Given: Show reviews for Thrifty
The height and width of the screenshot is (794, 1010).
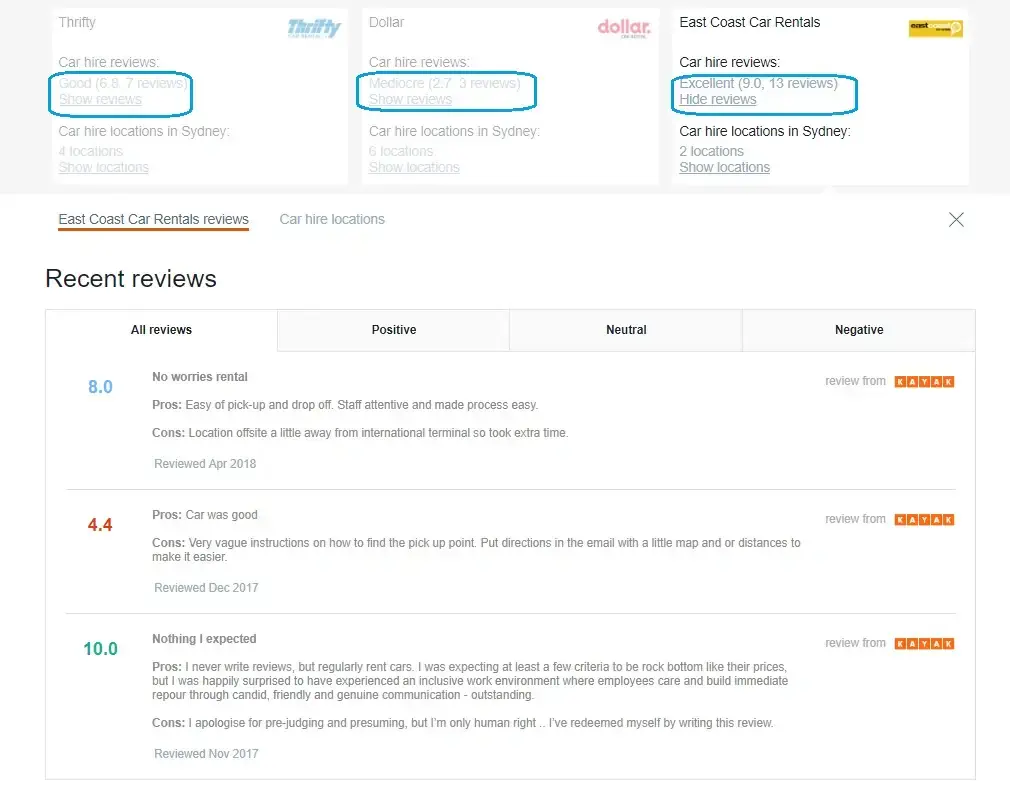Looking at the screenshot, I should (x=100, y=99).
